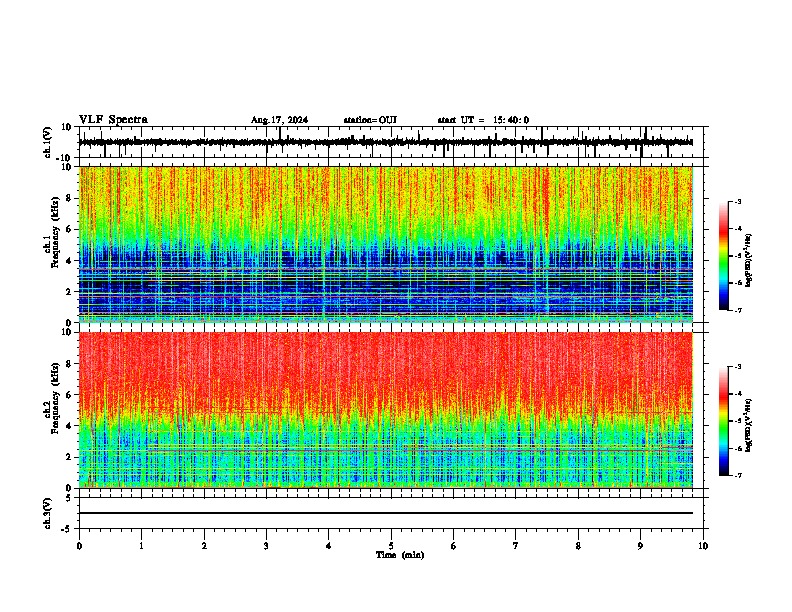Image resolution: width=792 pixels, height=612 pixels.
Task: Click the 5 minute tick label on Time axis
Action: (391, 546)
